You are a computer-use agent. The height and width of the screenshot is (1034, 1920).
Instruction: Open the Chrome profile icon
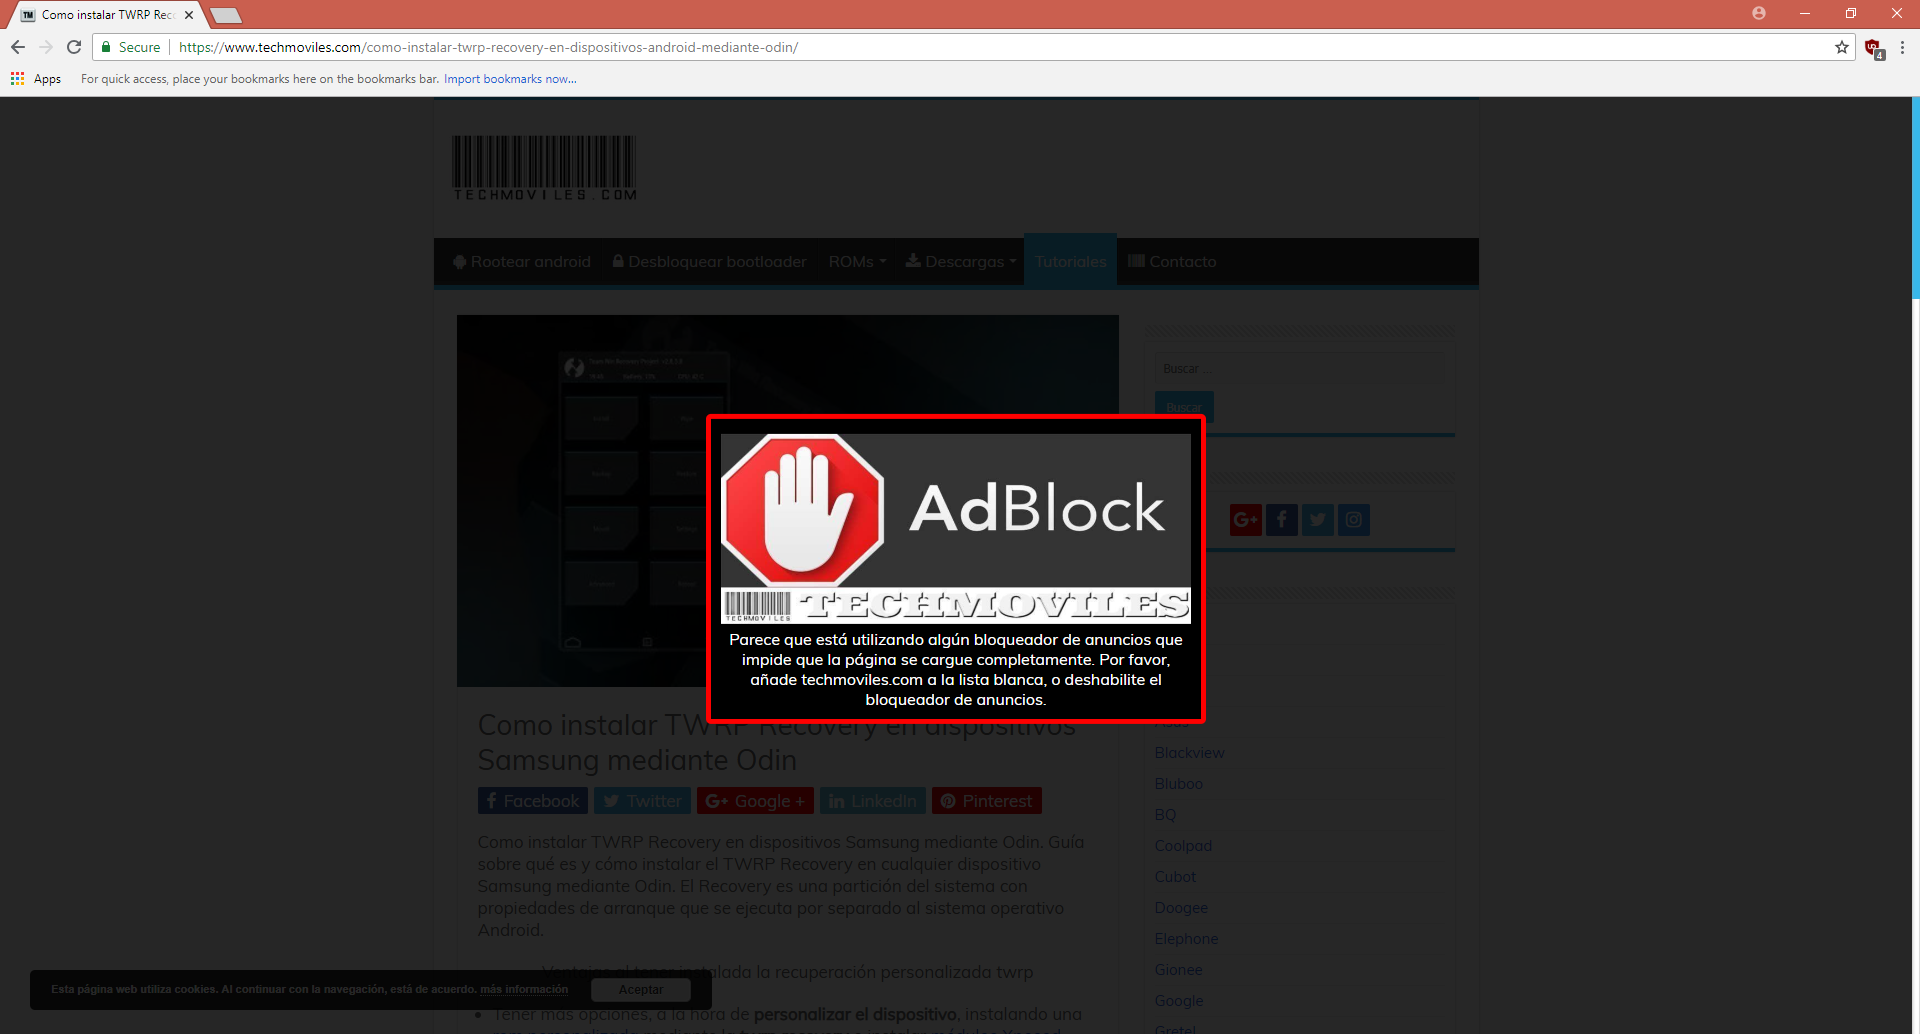pos(1759,14)
